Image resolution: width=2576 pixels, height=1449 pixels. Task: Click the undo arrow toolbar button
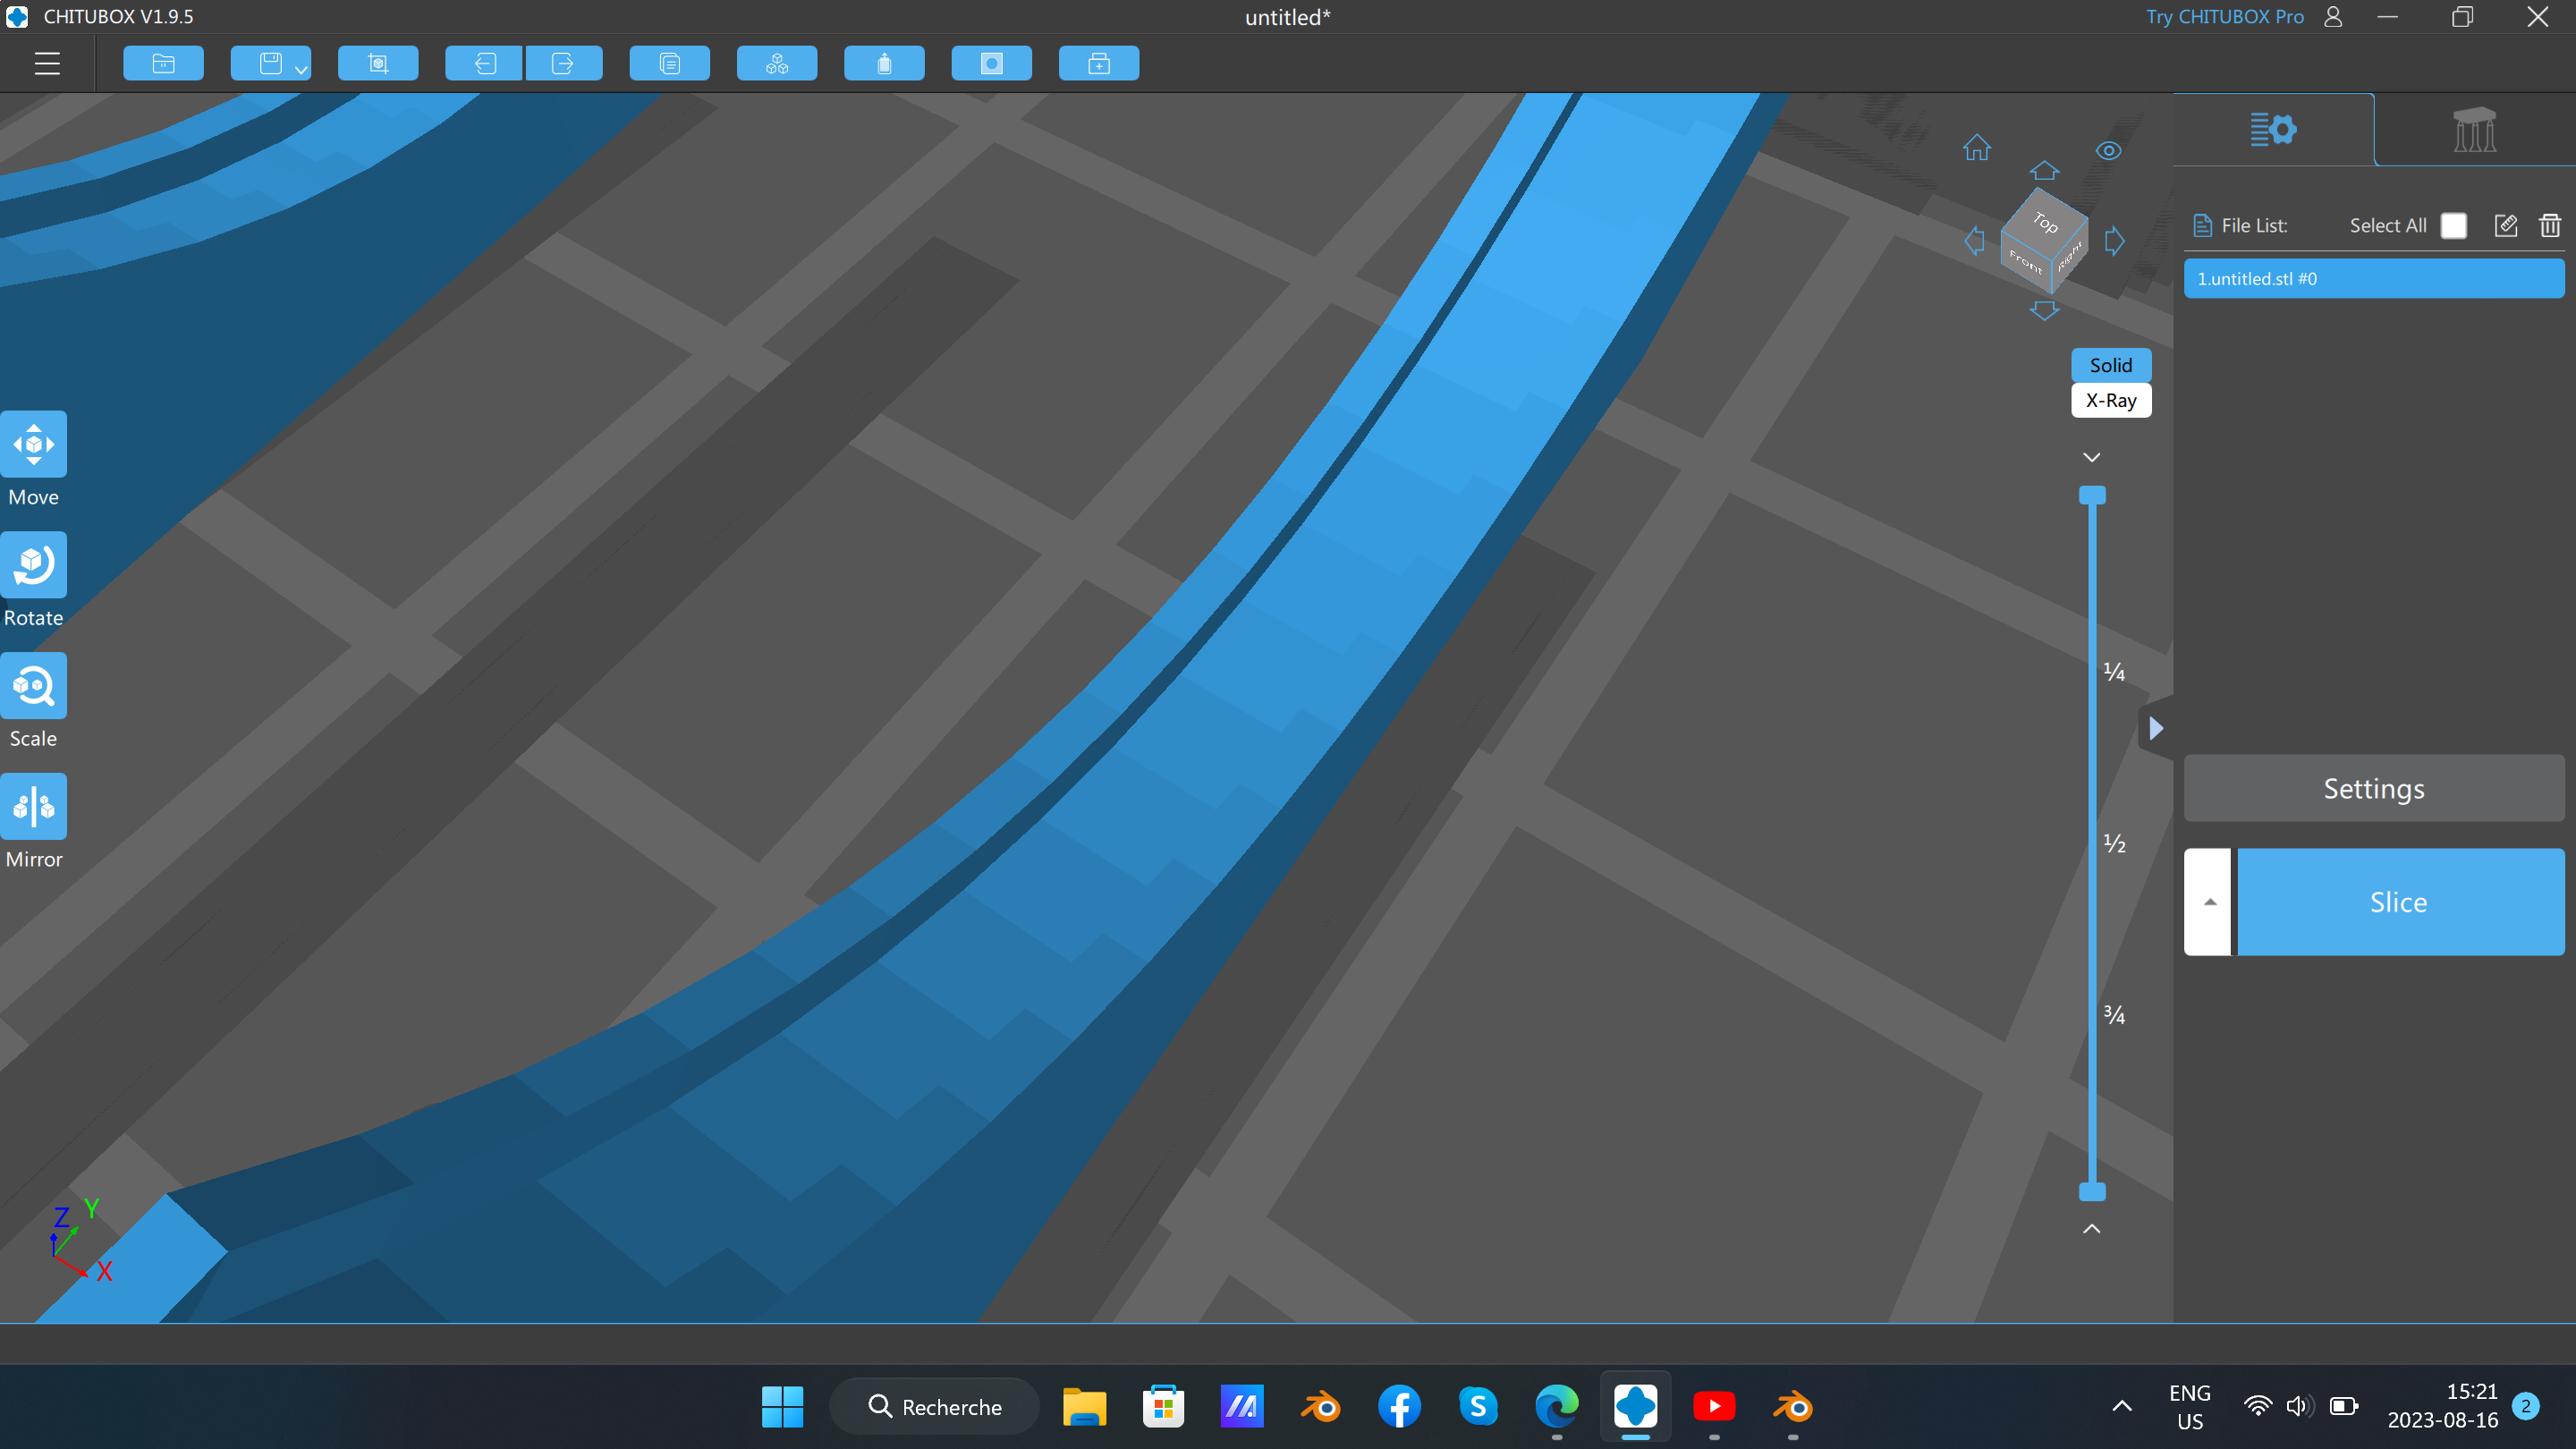(x=485, y=64)
